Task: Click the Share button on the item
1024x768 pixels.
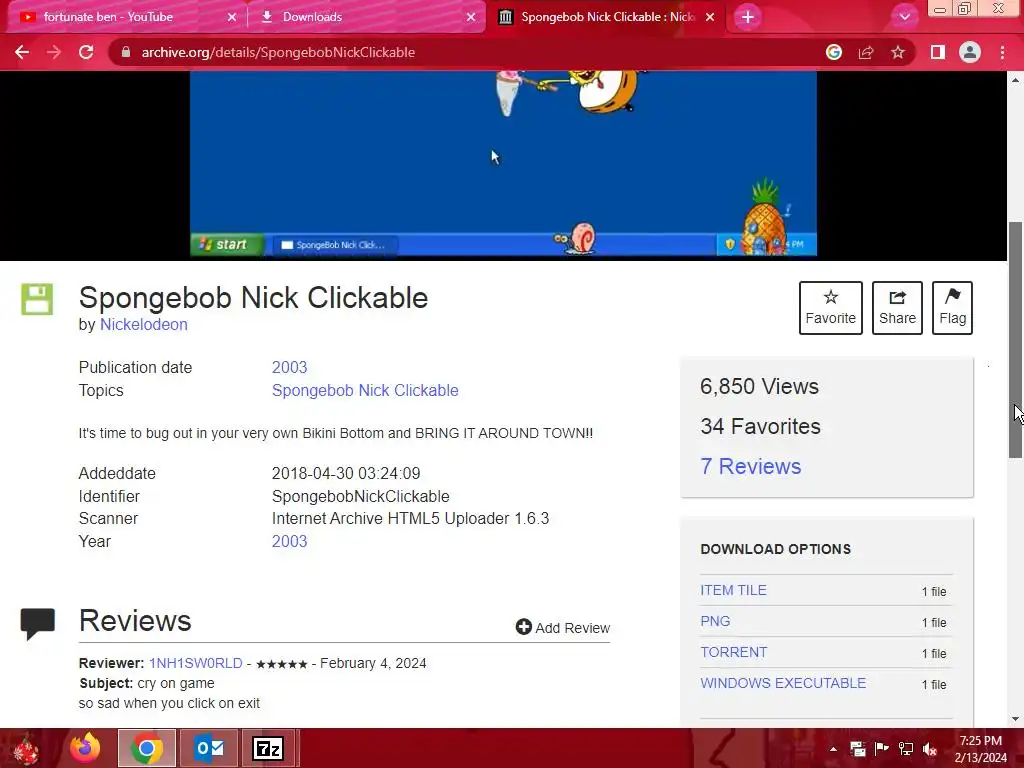Action: tap(897, 308)
